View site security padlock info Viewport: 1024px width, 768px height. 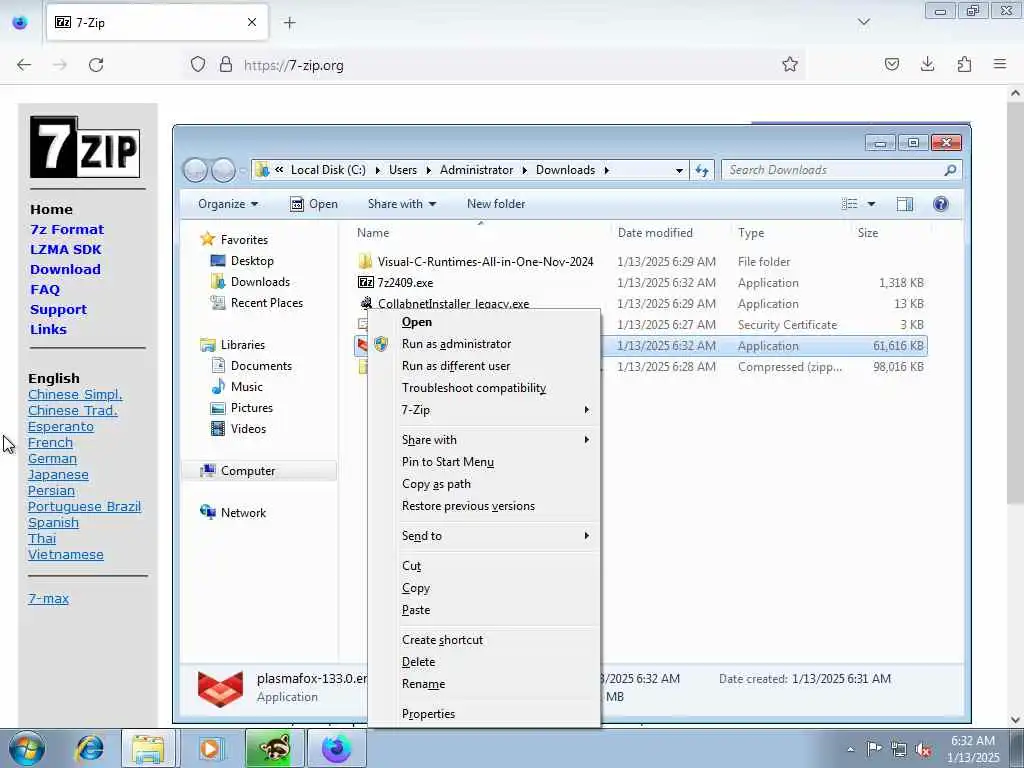pyautogui.click(x=225, y=65)
